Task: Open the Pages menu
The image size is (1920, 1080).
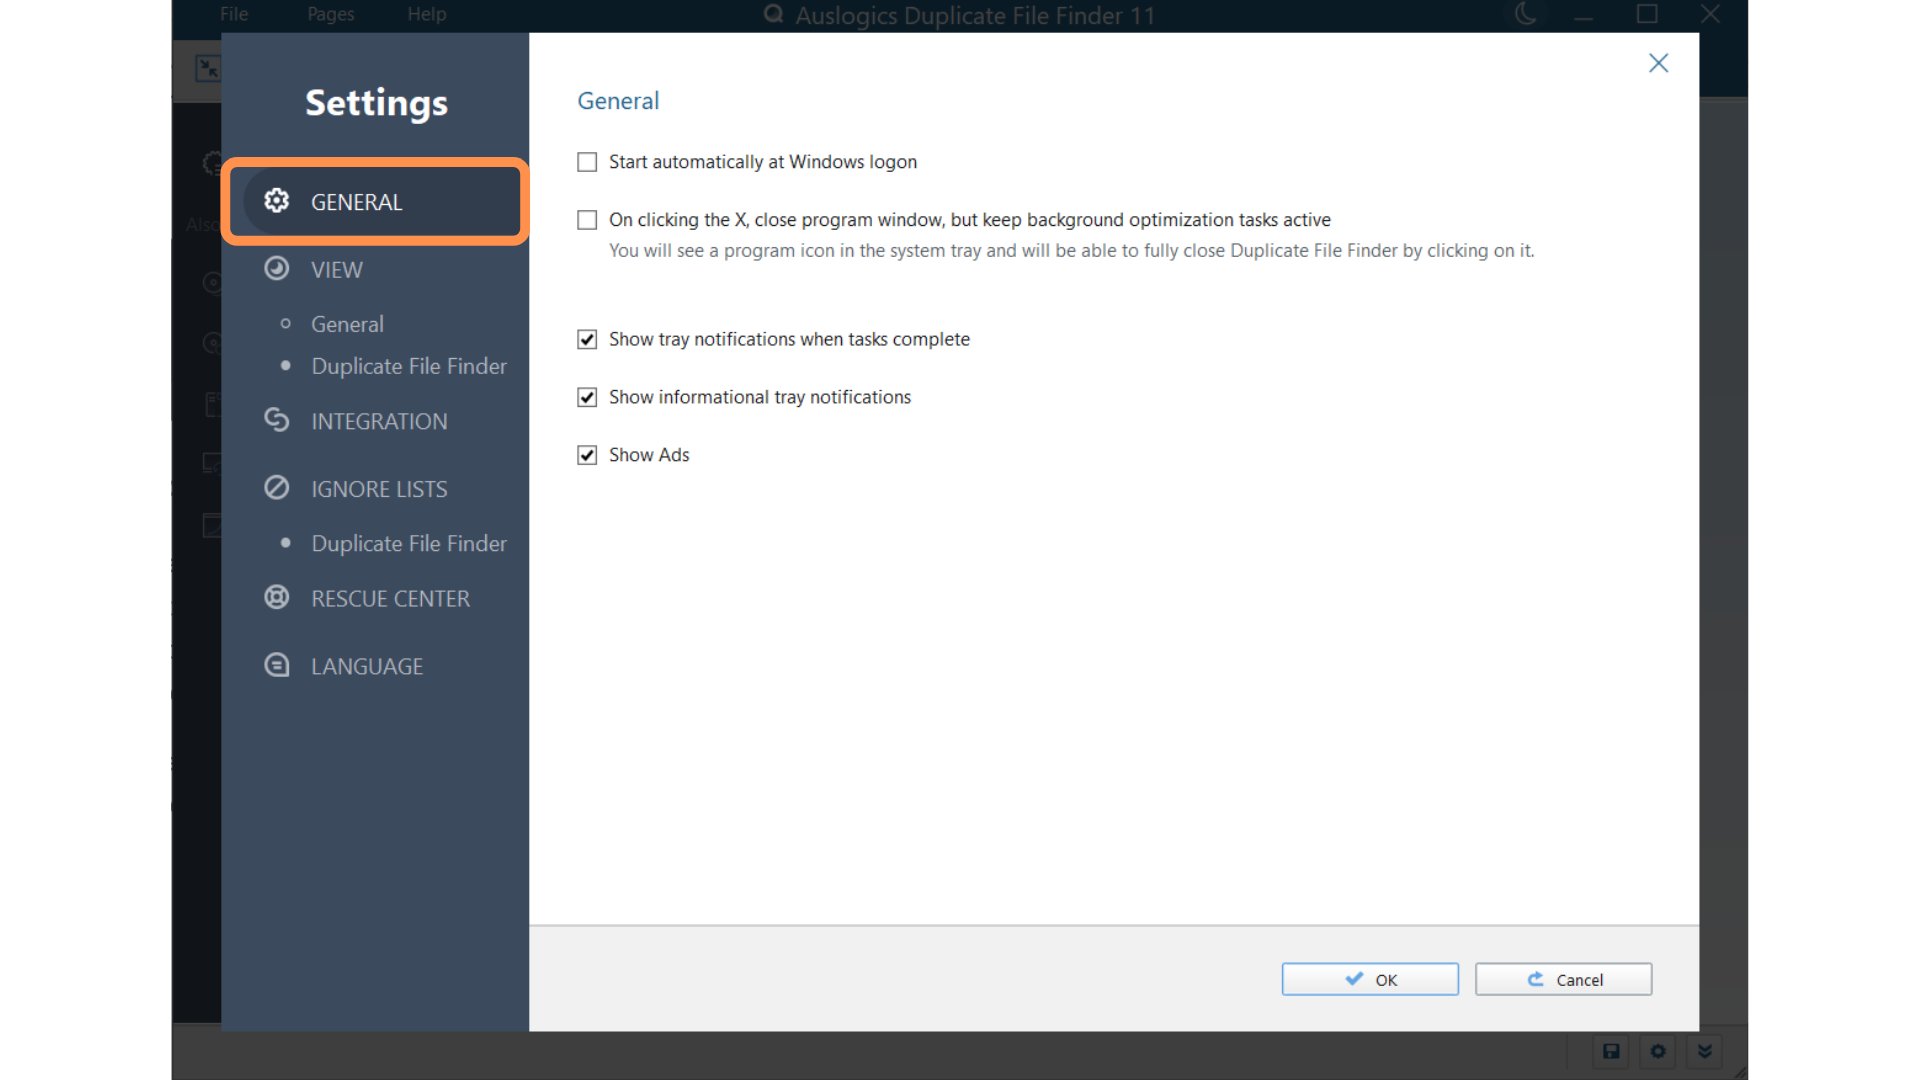Action: [x=330, y=14]
